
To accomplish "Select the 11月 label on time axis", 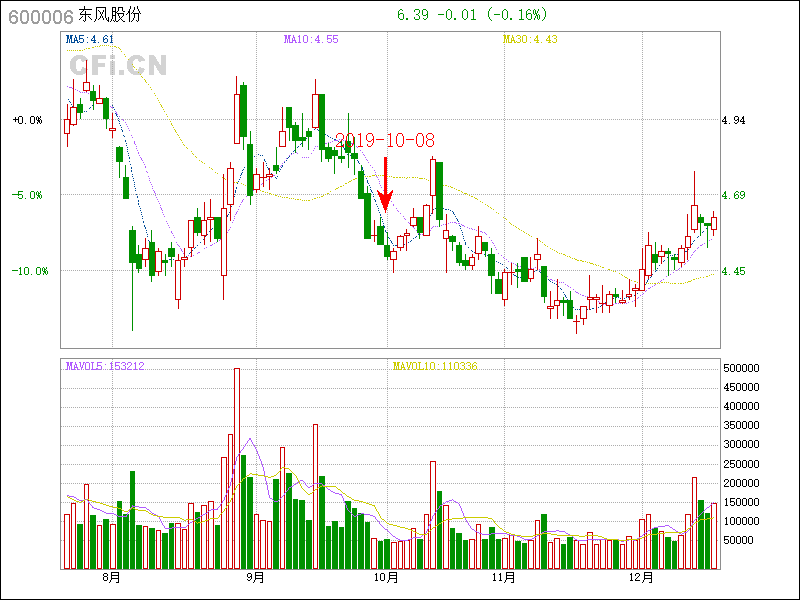I will pos(504,577).
